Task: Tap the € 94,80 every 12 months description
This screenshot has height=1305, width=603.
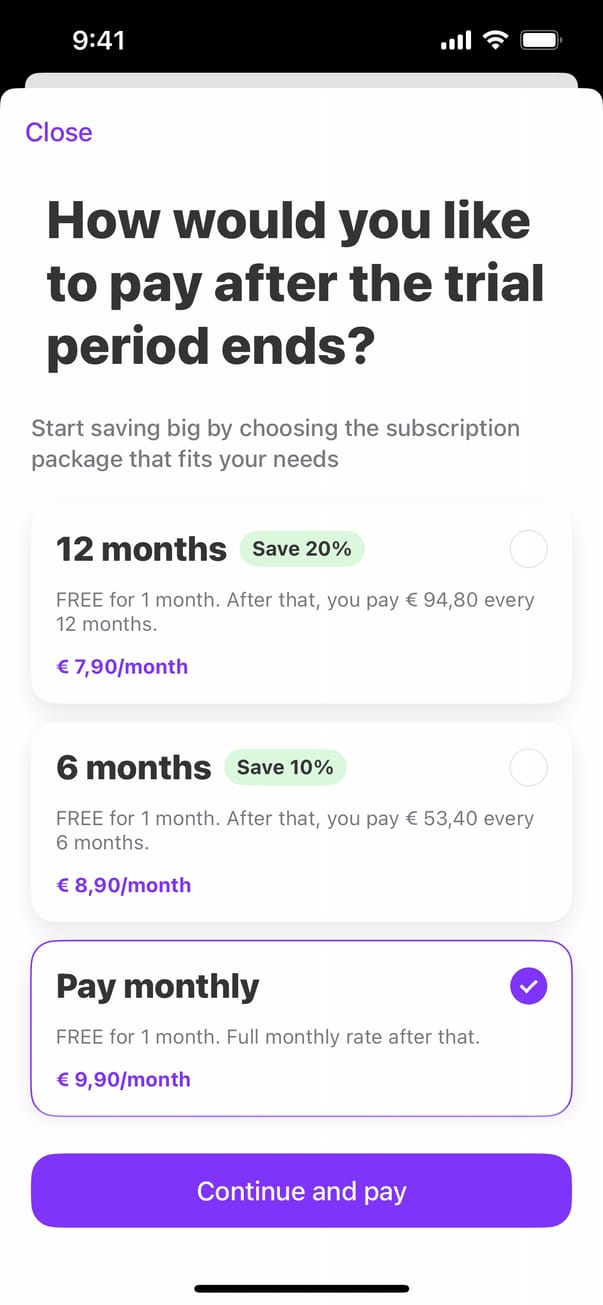Action: click(294, 612)
